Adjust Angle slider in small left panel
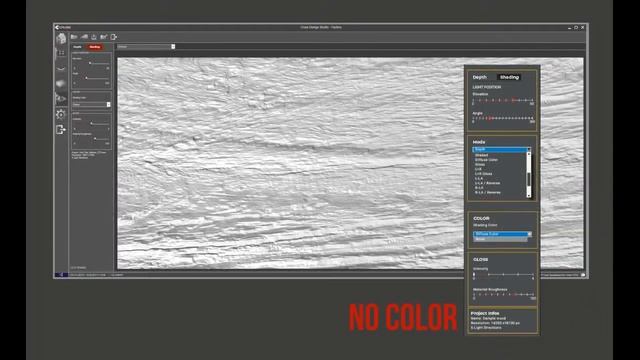Screen dimensions: 640x360 point(91,78)
